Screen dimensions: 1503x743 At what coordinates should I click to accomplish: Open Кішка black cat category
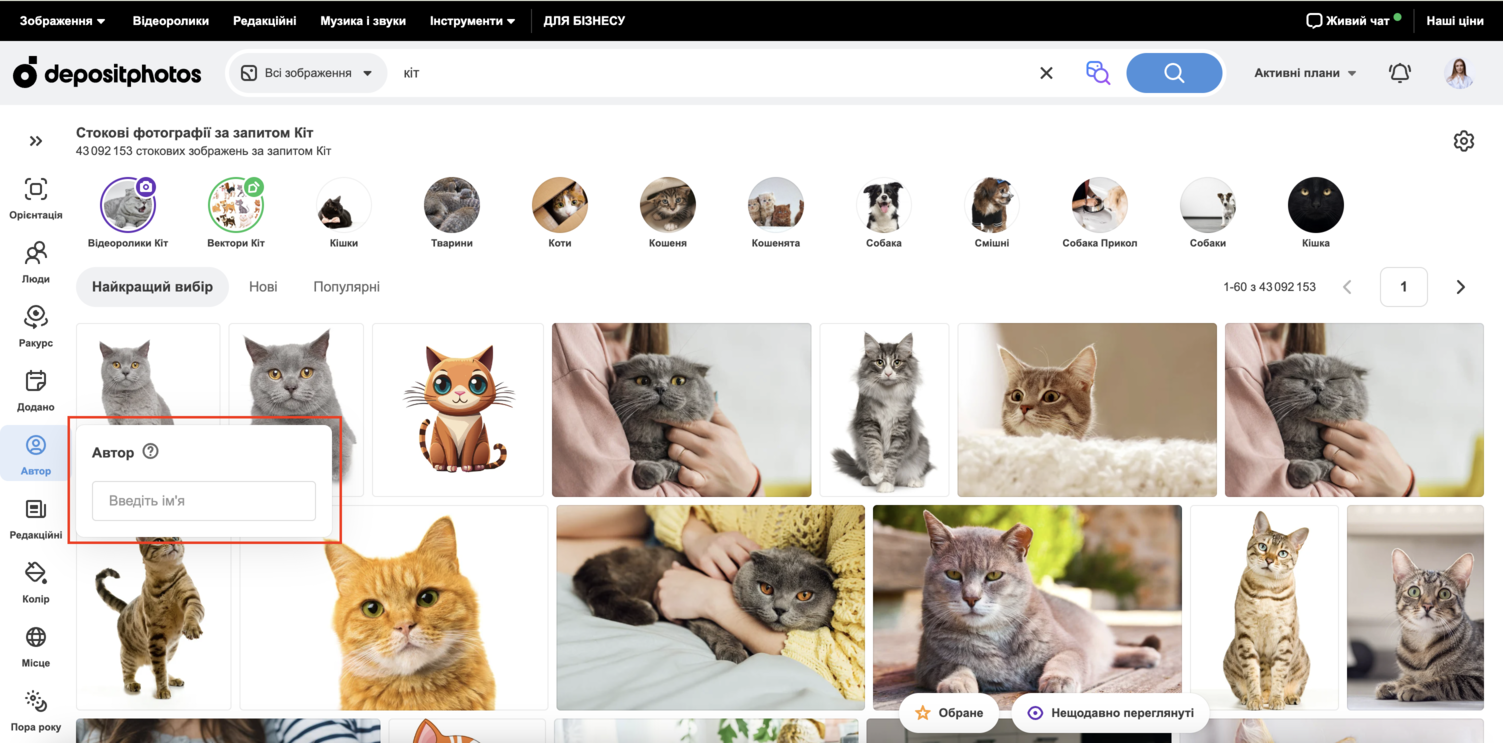(x=1316, y=213)
